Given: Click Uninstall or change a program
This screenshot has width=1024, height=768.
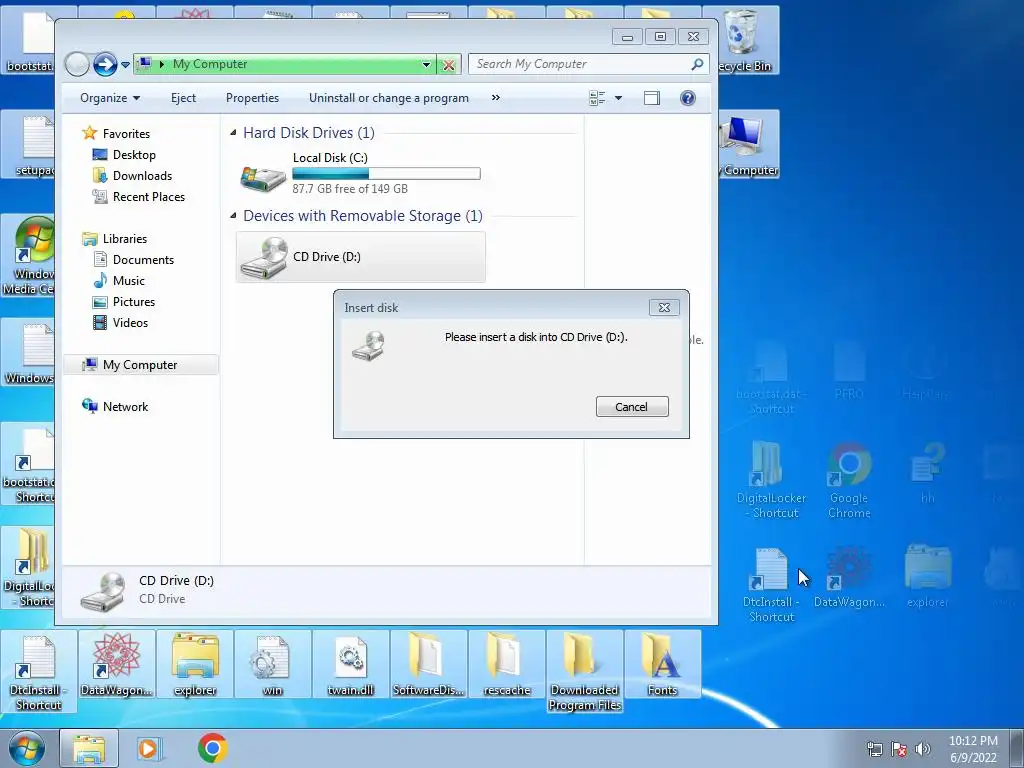Looking at the screenshot, I should coord(389,98).
